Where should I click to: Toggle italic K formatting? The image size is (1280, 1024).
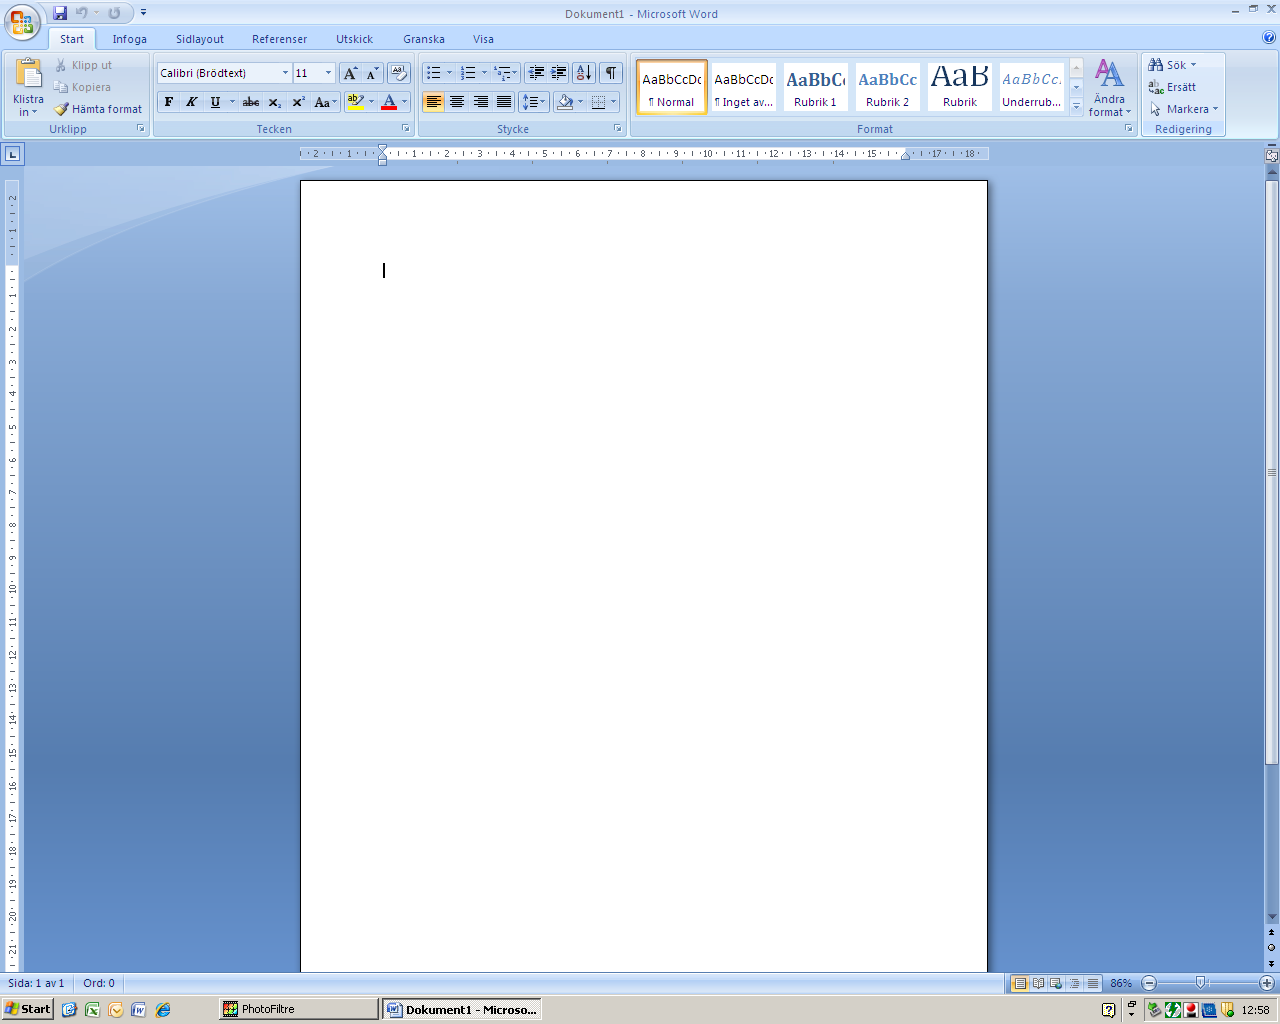point(191,102)
